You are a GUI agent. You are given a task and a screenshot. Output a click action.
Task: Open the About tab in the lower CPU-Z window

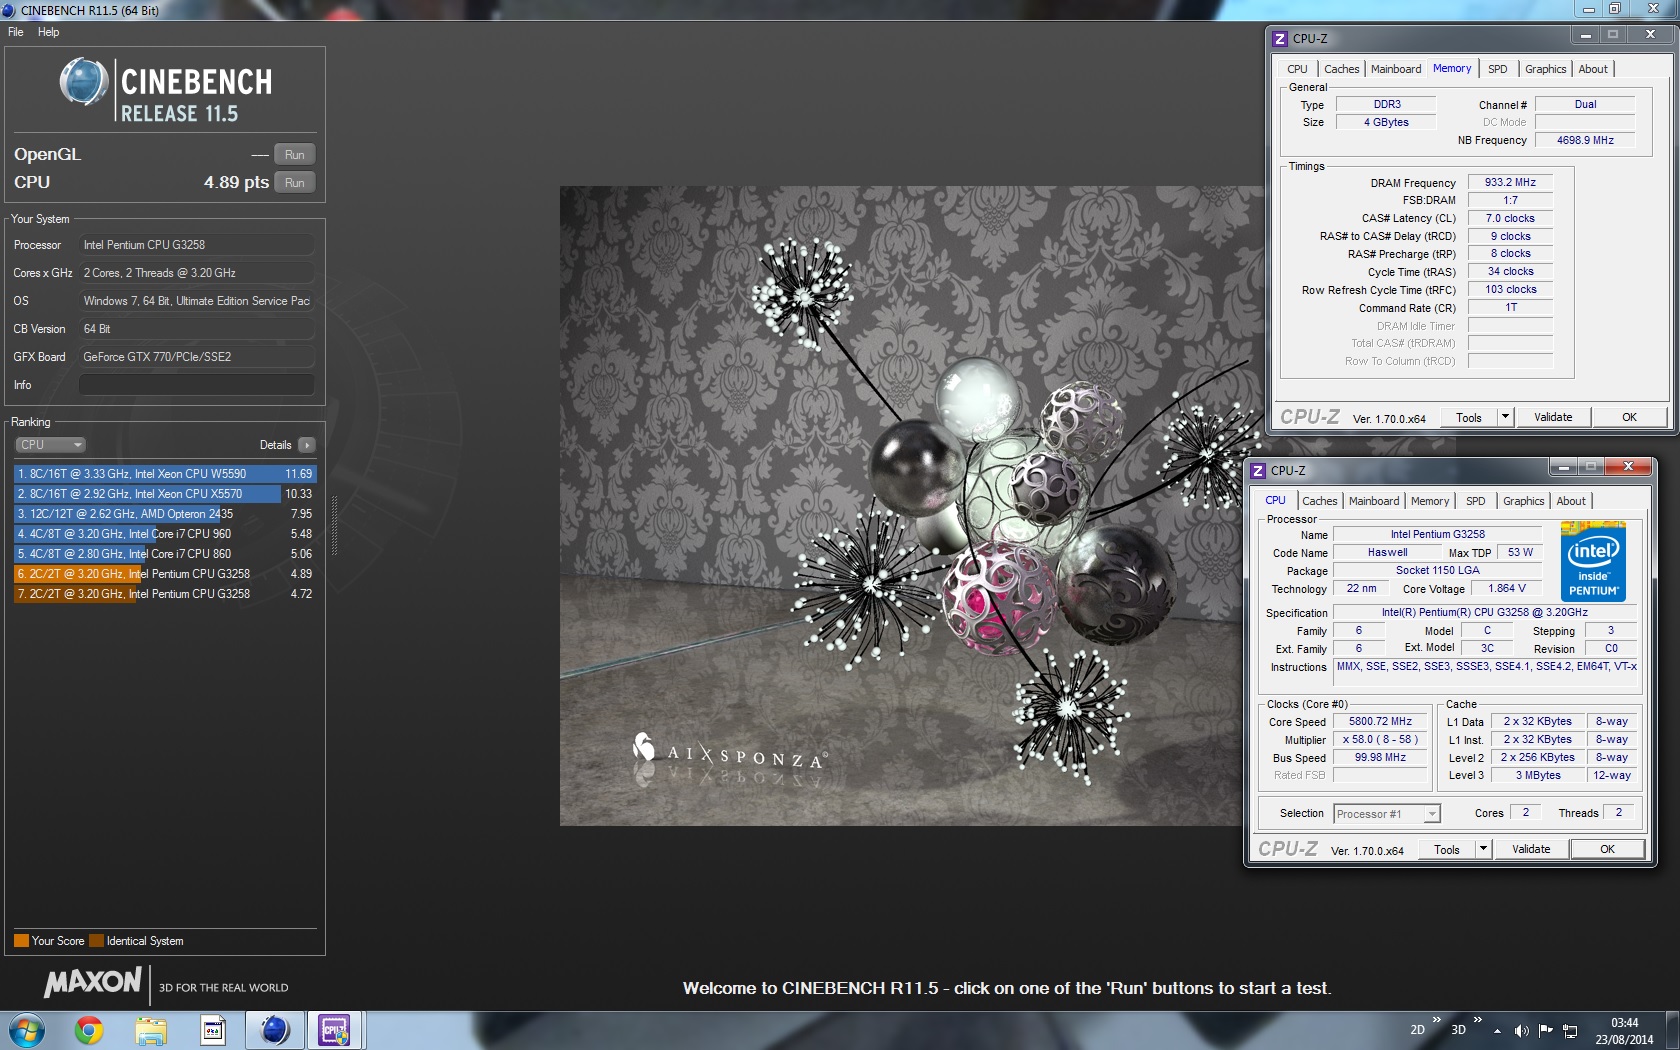(1571, 502)
